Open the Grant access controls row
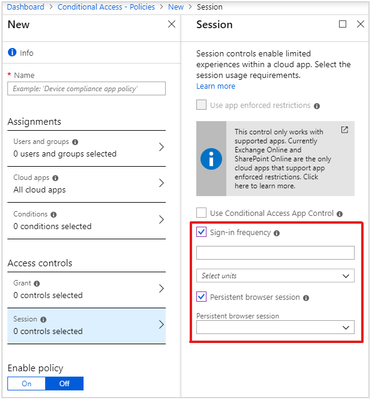The height and width of the screenshot is (400, 371). [x=87, y=289]
